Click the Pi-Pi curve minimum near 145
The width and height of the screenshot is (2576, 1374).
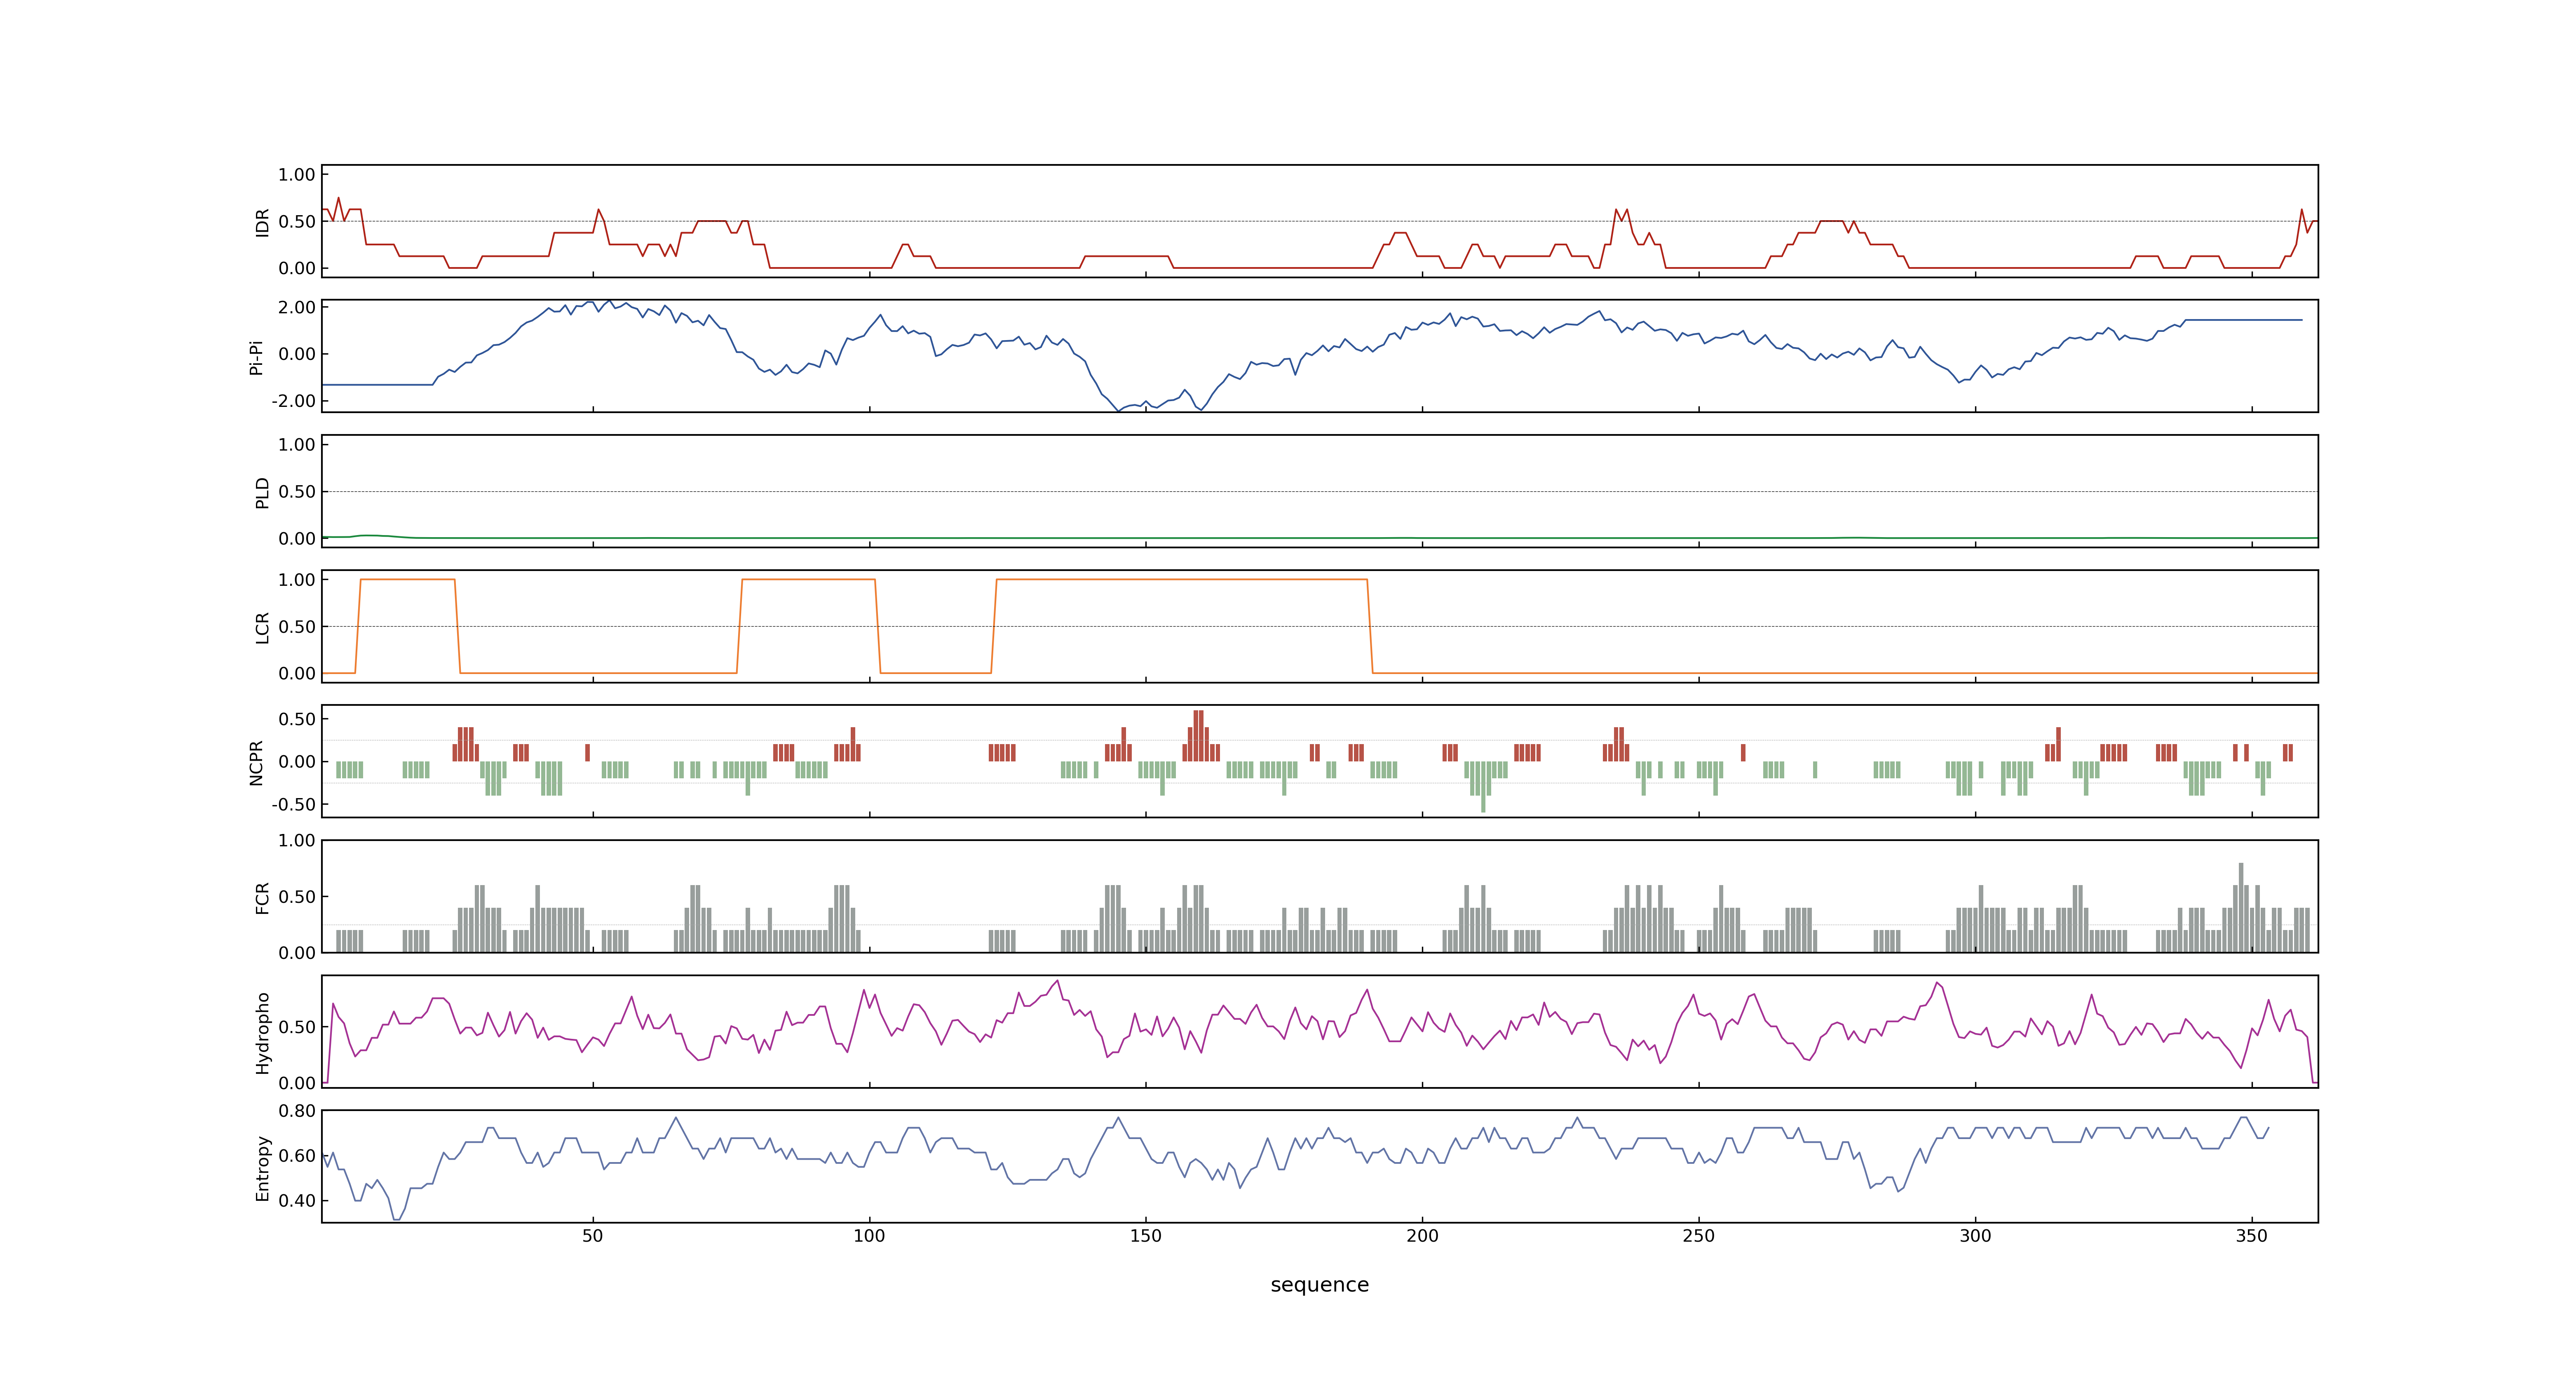pos(1118,410)
